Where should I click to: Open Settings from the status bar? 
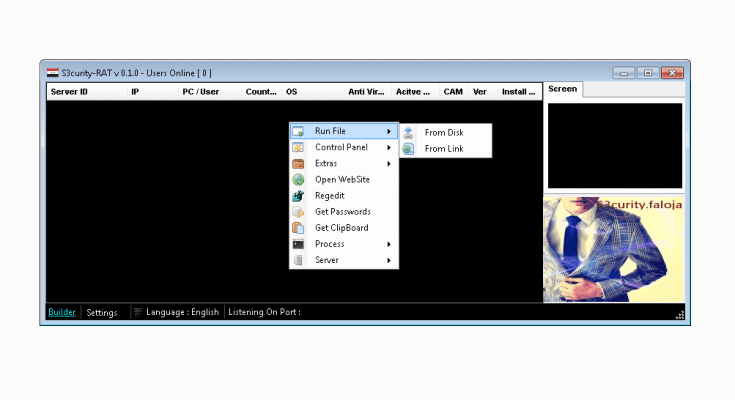pos(101,312)
